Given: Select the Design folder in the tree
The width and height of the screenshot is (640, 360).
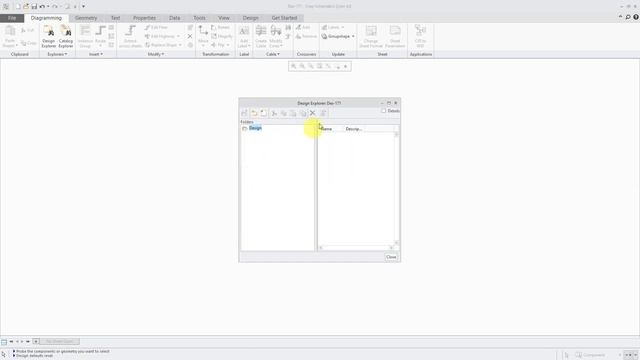Looking at the screenshot, I should coord(255,128).
